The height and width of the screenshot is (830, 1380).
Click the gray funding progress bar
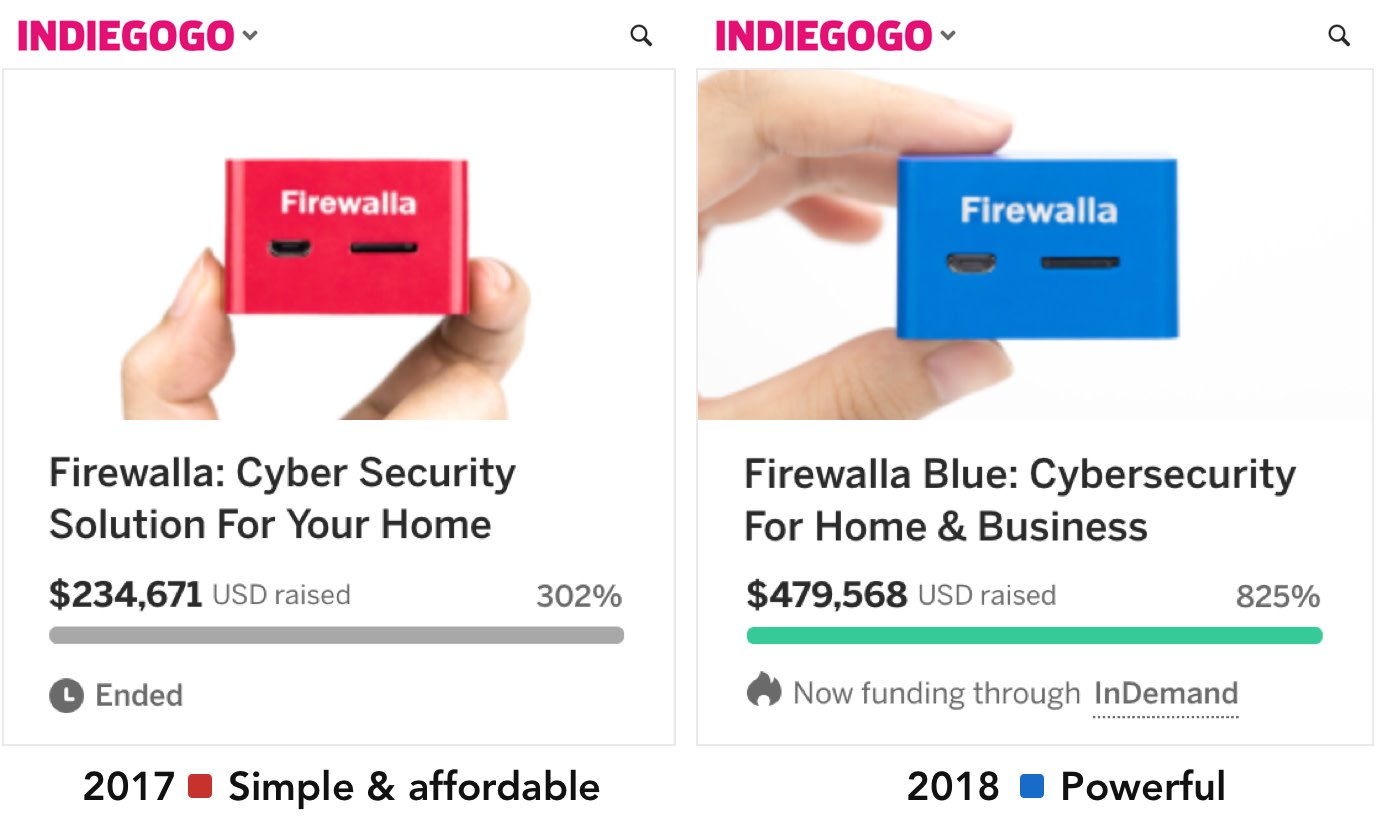336,635
